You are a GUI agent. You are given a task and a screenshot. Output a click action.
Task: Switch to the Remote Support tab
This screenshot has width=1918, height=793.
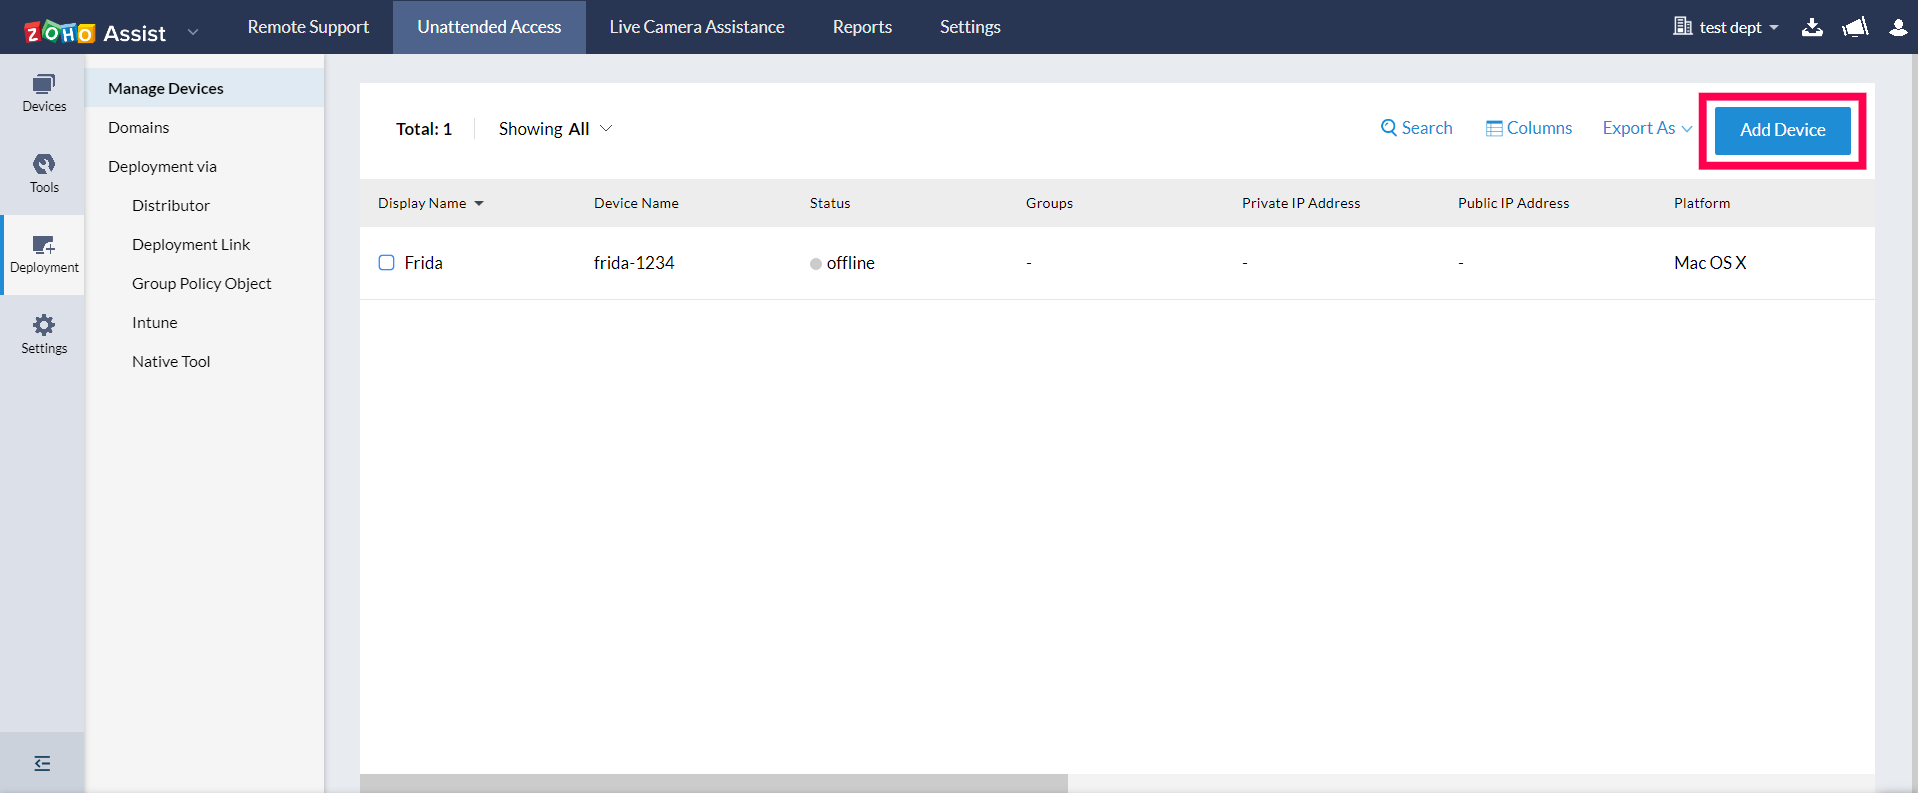click(308, 27)
